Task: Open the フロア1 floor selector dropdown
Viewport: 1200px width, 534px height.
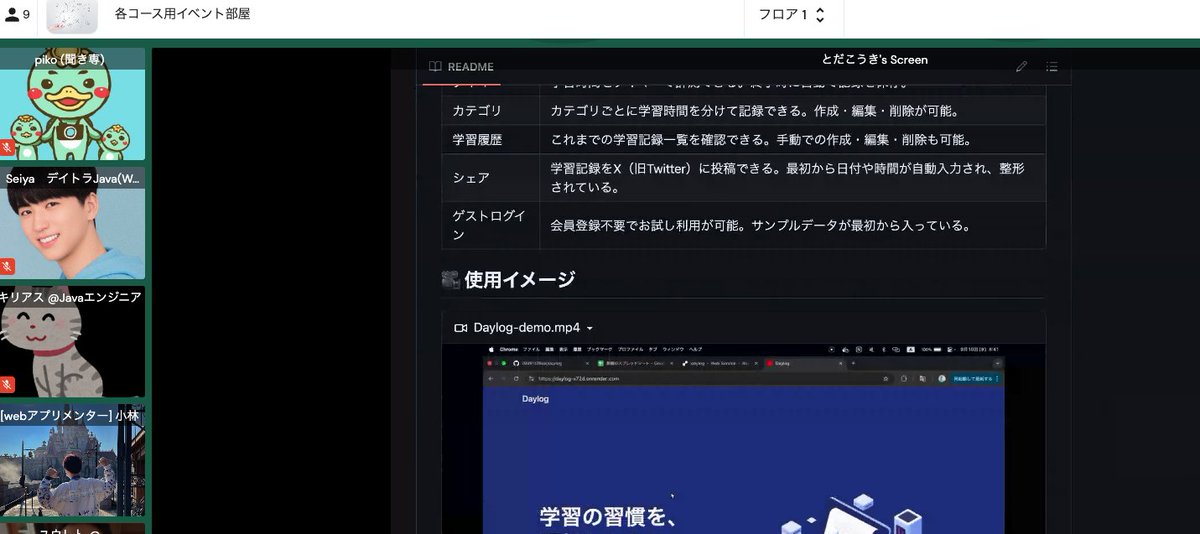Action: pos(793,15)
